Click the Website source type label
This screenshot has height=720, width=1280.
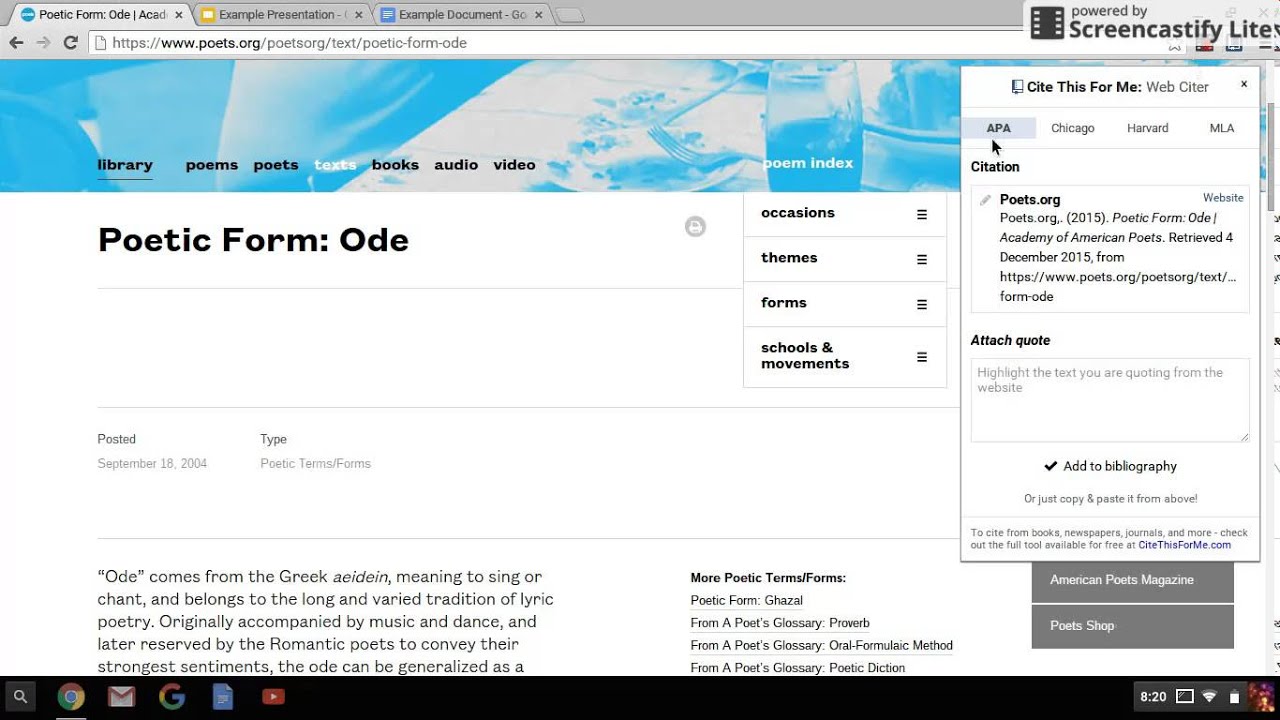(x=1223, y=198)
